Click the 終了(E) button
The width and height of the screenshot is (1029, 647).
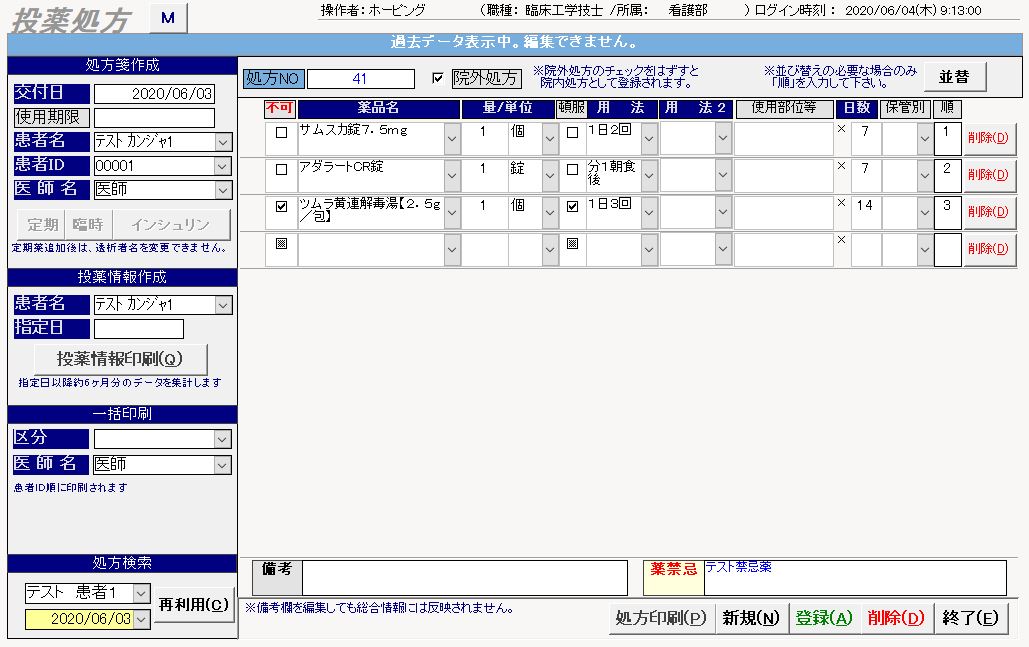[971, 618]
